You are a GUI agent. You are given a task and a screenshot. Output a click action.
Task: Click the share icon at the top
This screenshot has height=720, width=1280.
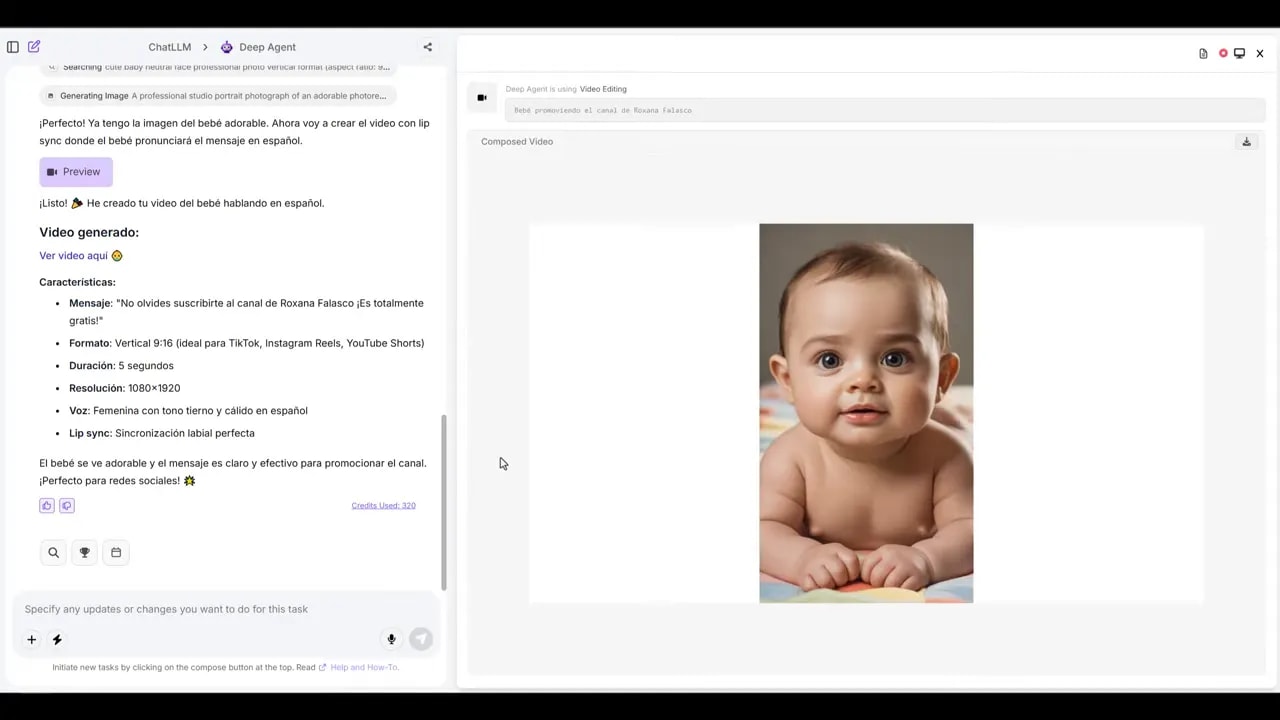(427, 46)
